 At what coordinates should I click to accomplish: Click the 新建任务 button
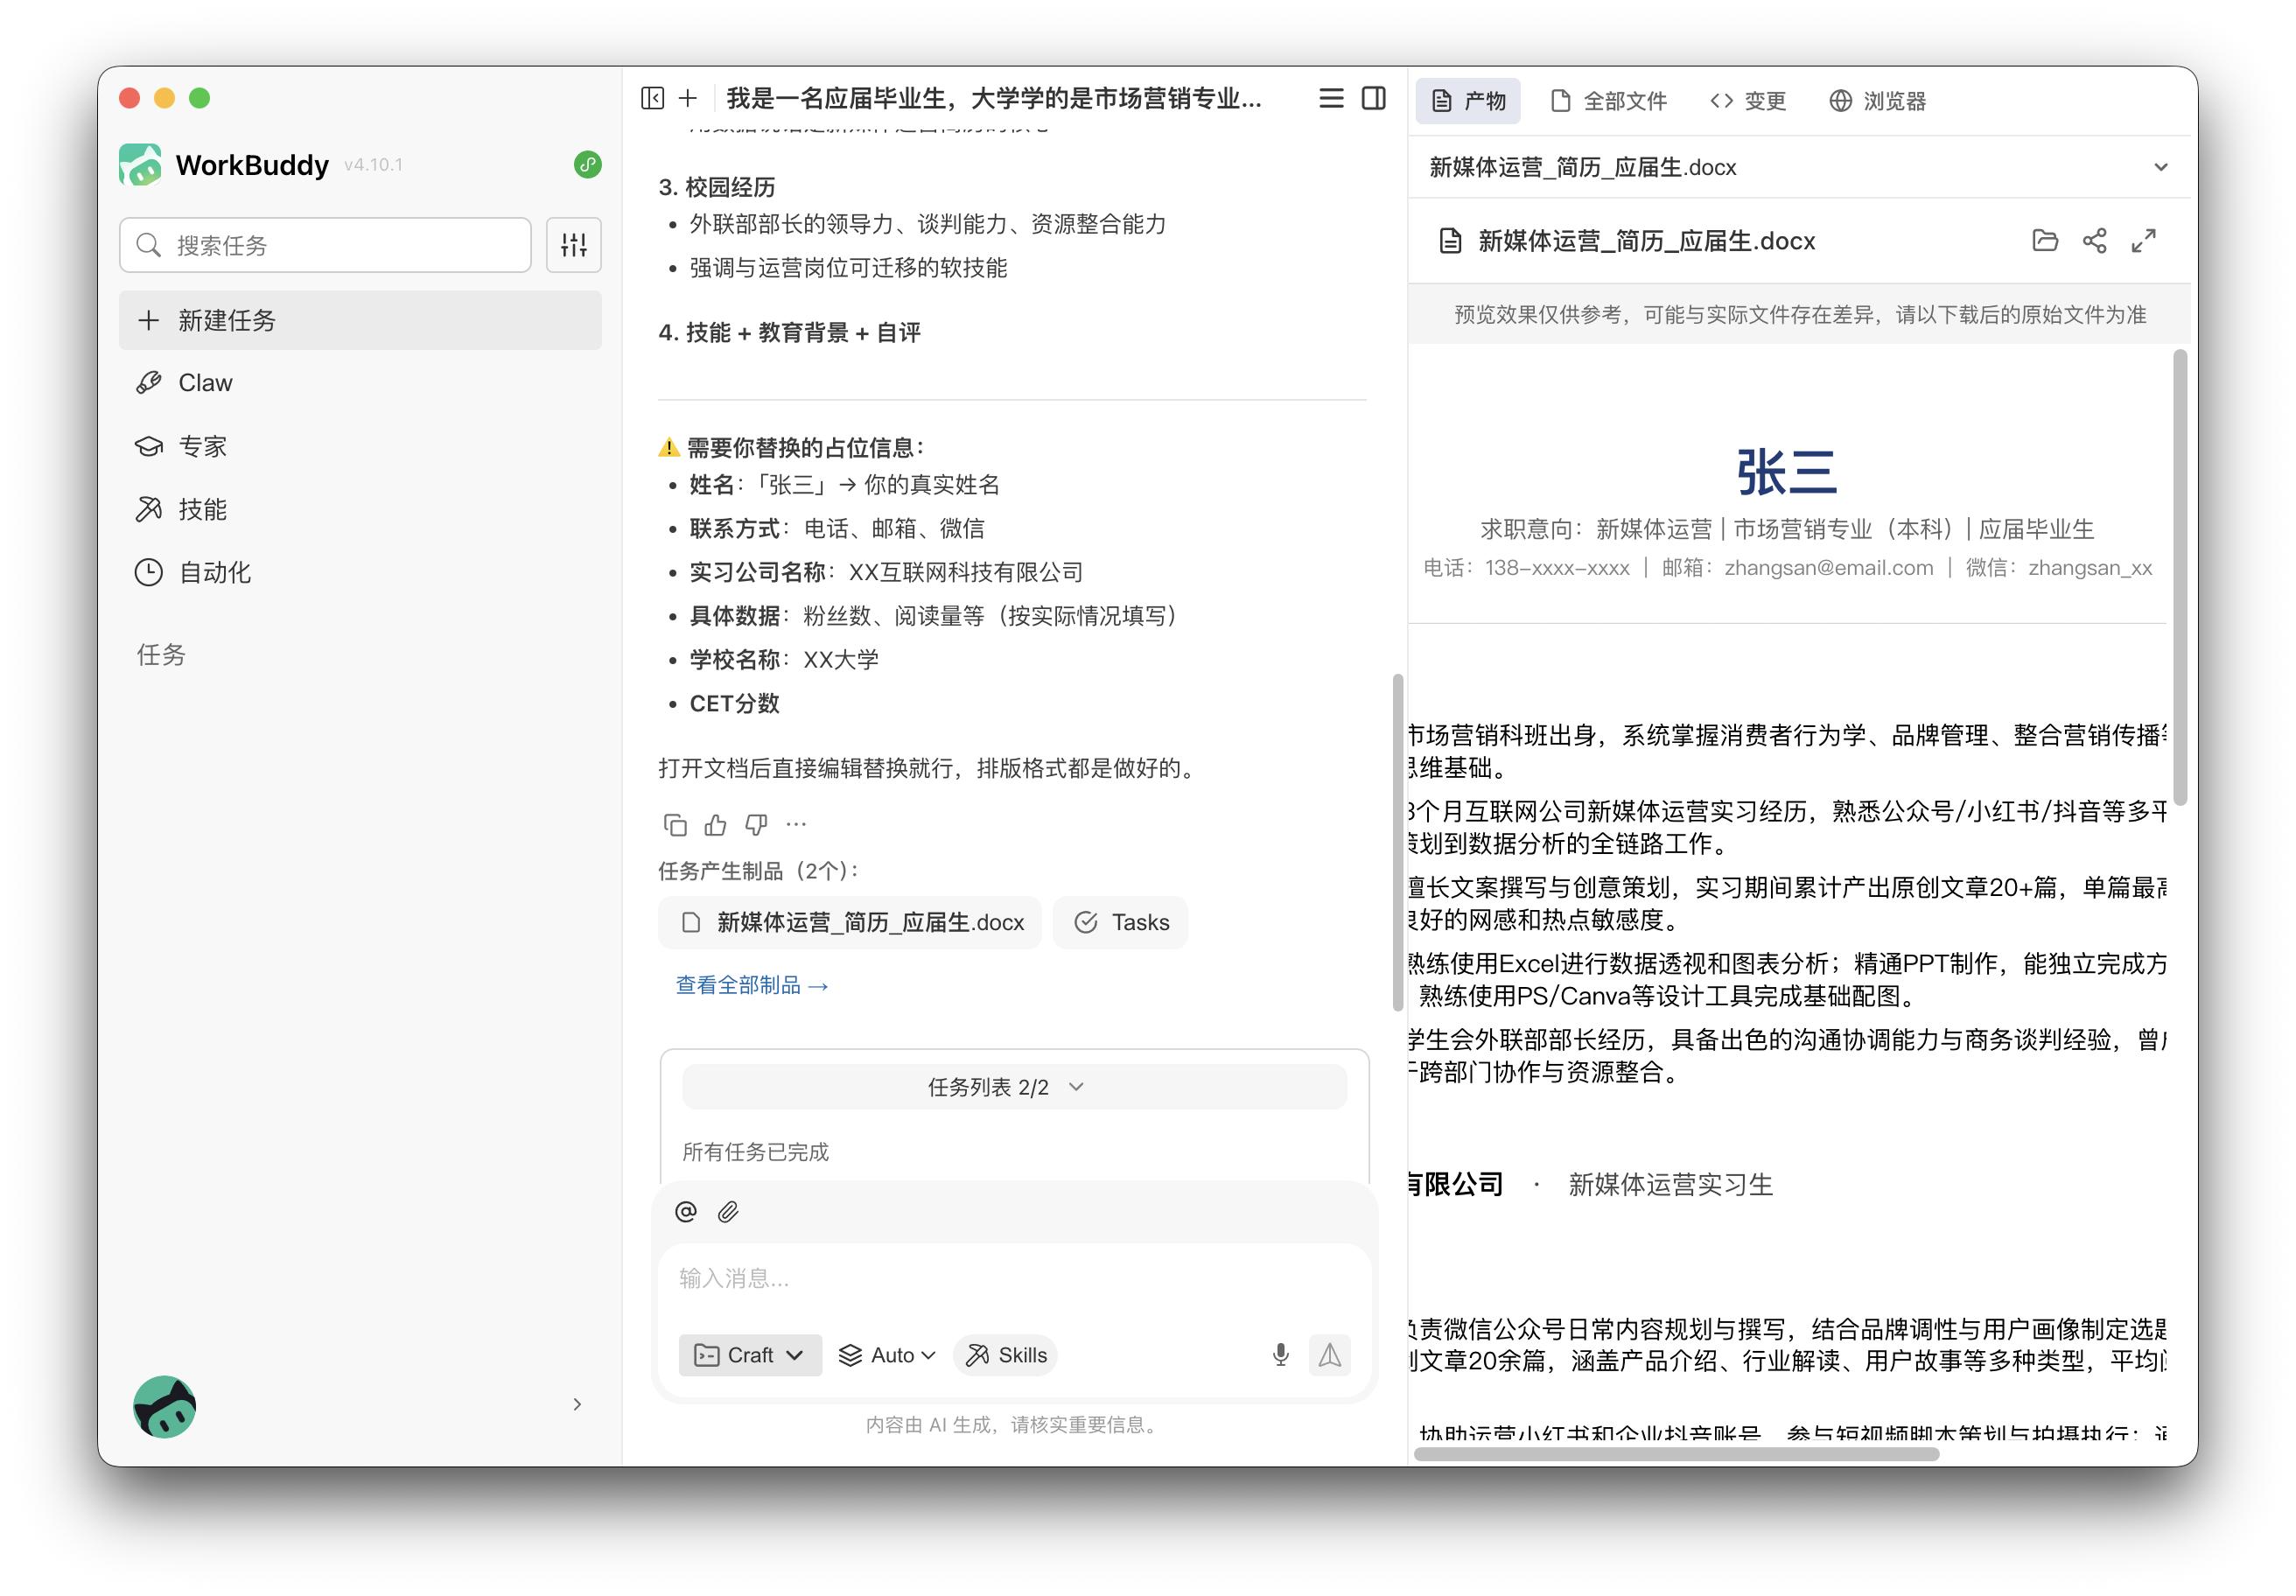pos(360,320)
